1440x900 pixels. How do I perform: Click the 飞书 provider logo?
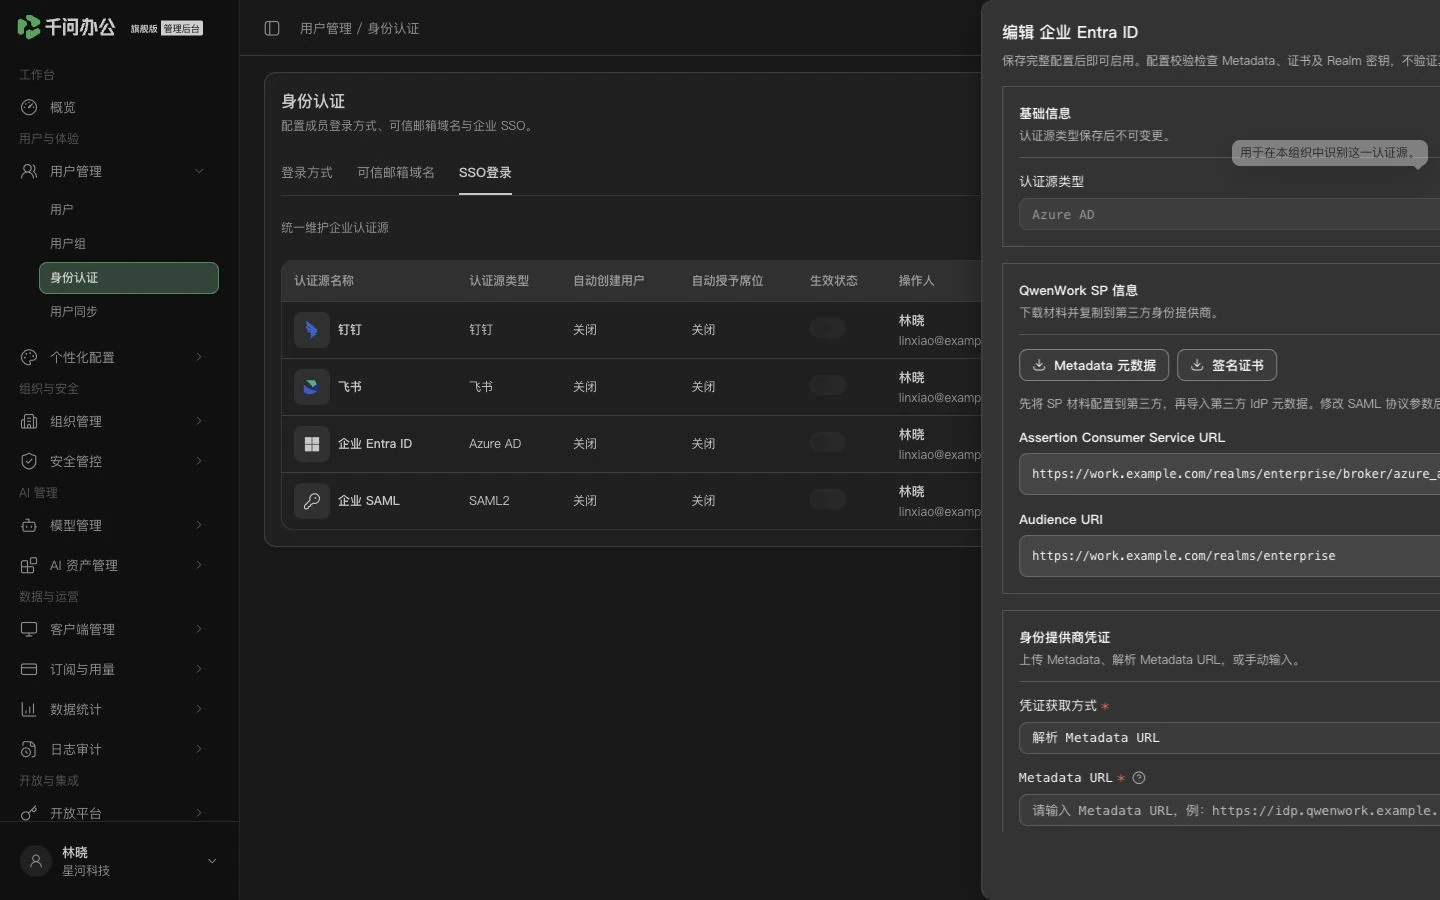tap(312, 387)
